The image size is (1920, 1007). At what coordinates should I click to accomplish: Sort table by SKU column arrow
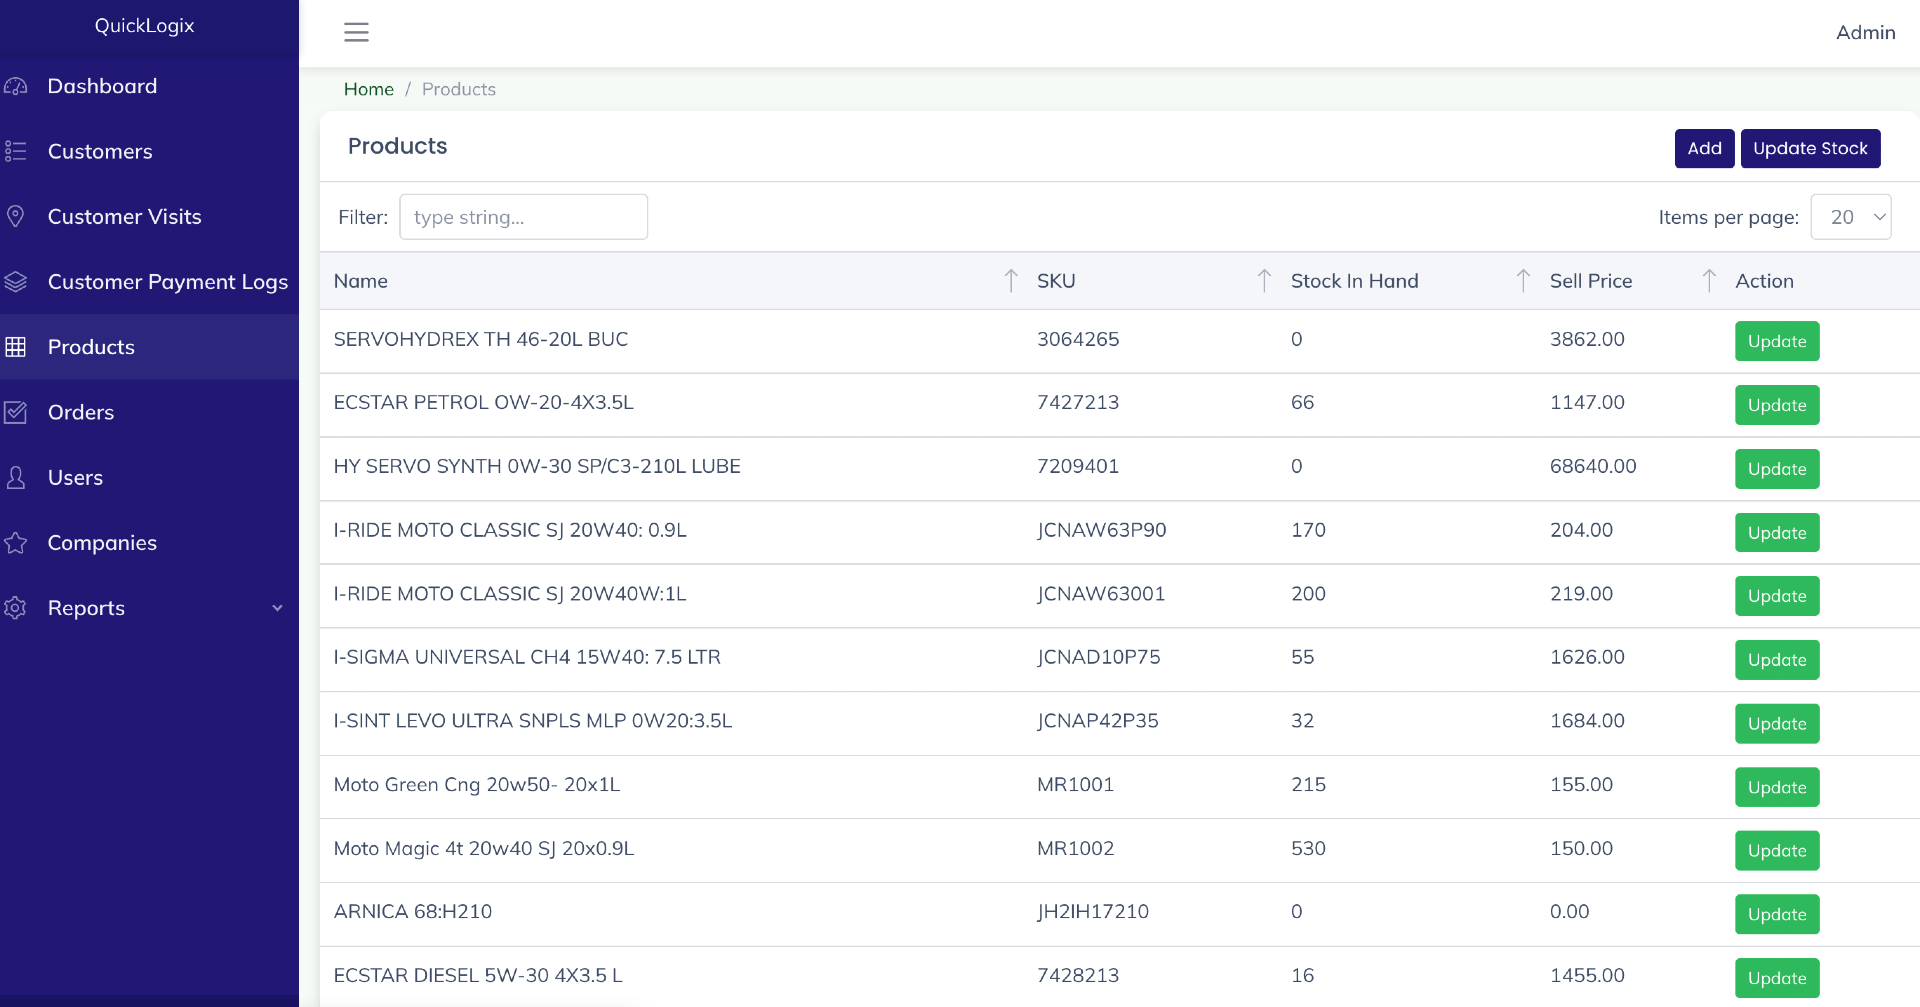point(1264,281)
